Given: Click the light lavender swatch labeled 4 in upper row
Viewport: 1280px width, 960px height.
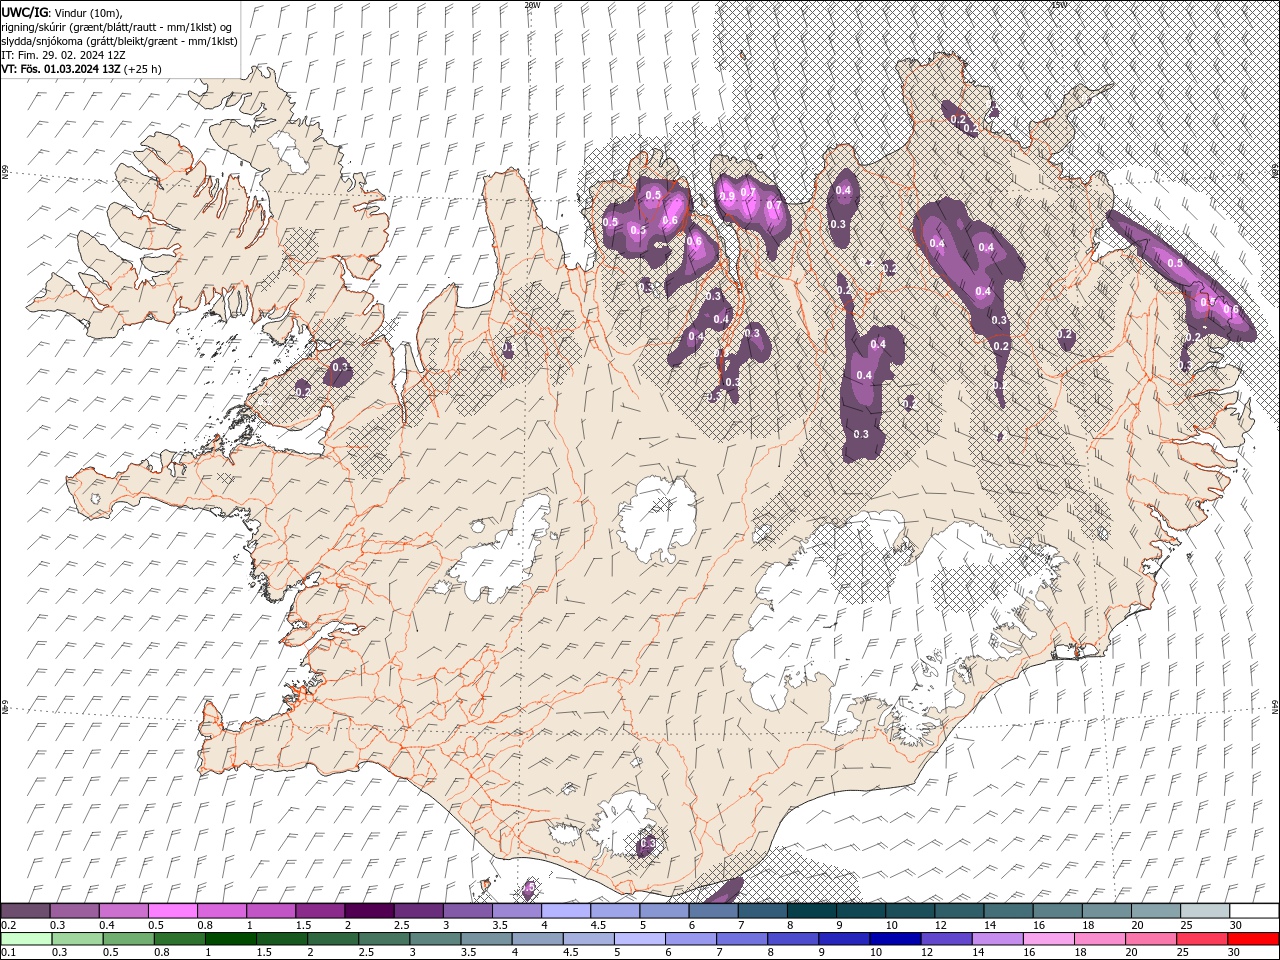Looking at the screenshot, I should coord(566,911).
